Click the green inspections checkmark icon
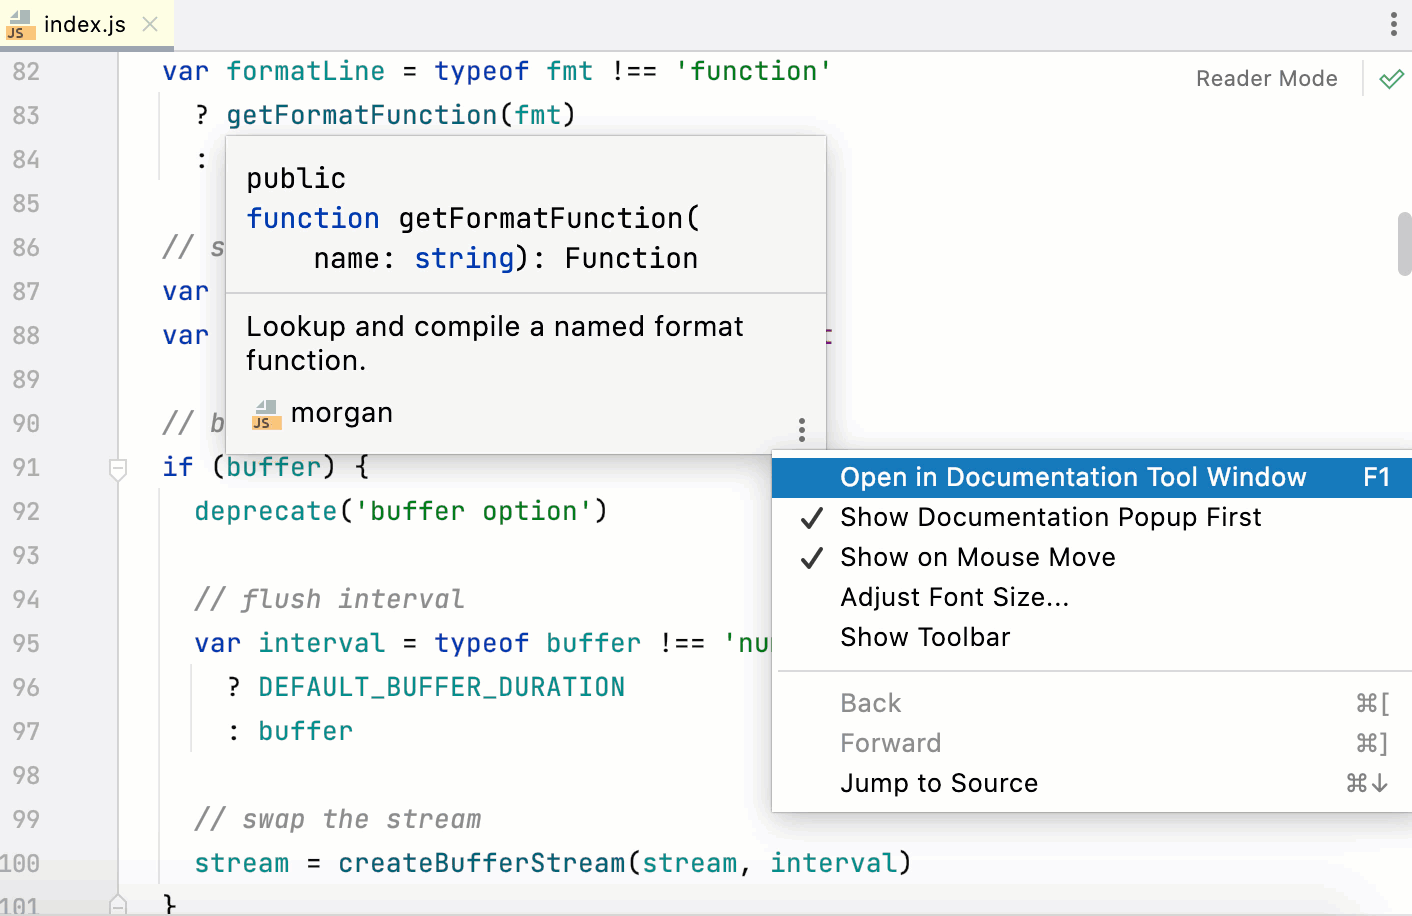The height and width of the screenshot is (916, 1412). pos(1391,77)
